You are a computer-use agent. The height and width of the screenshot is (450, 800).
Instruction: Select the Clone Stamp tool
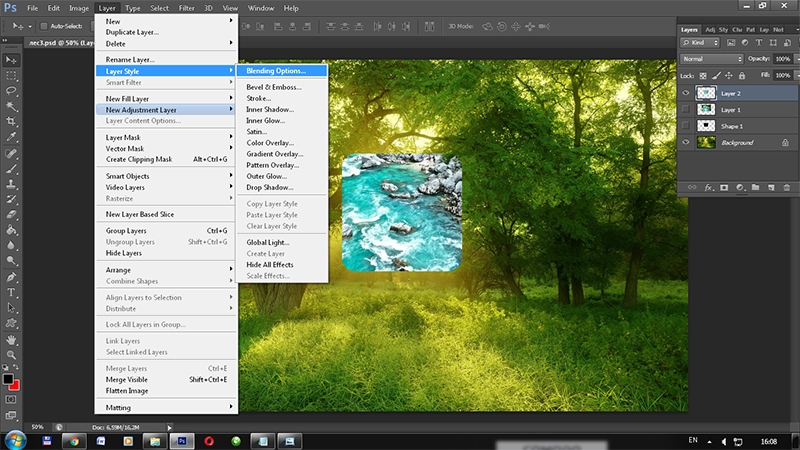pos(11,184)
